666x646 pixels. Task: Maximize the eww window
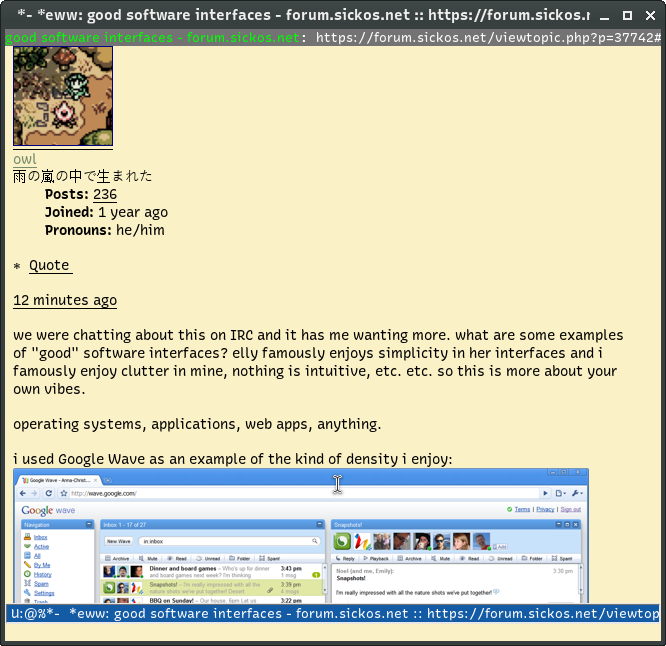point(627,16)
